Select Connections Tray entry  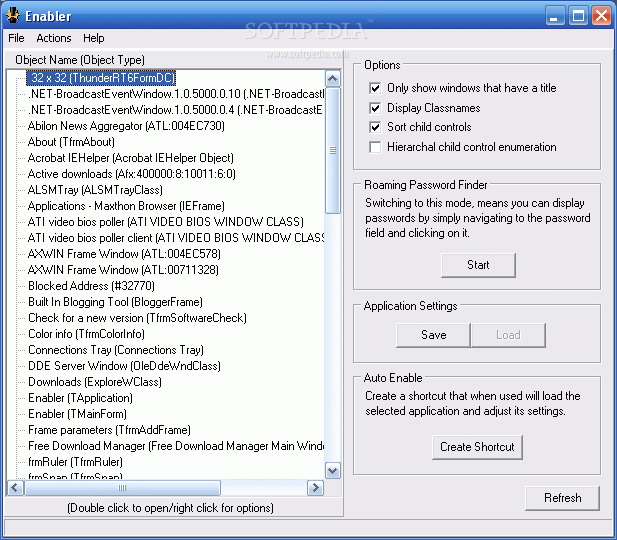pyautogui.click(x=116, y=350)
